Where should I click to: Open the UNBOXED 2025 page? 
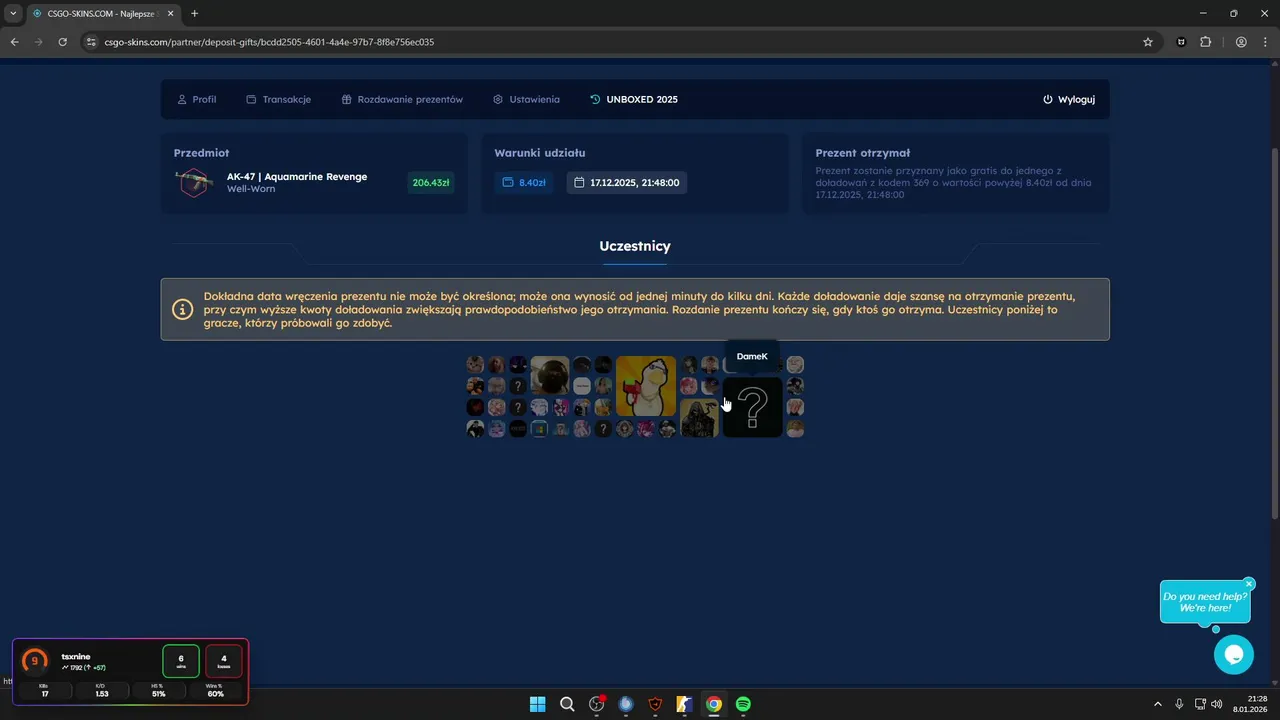(634, 100)
